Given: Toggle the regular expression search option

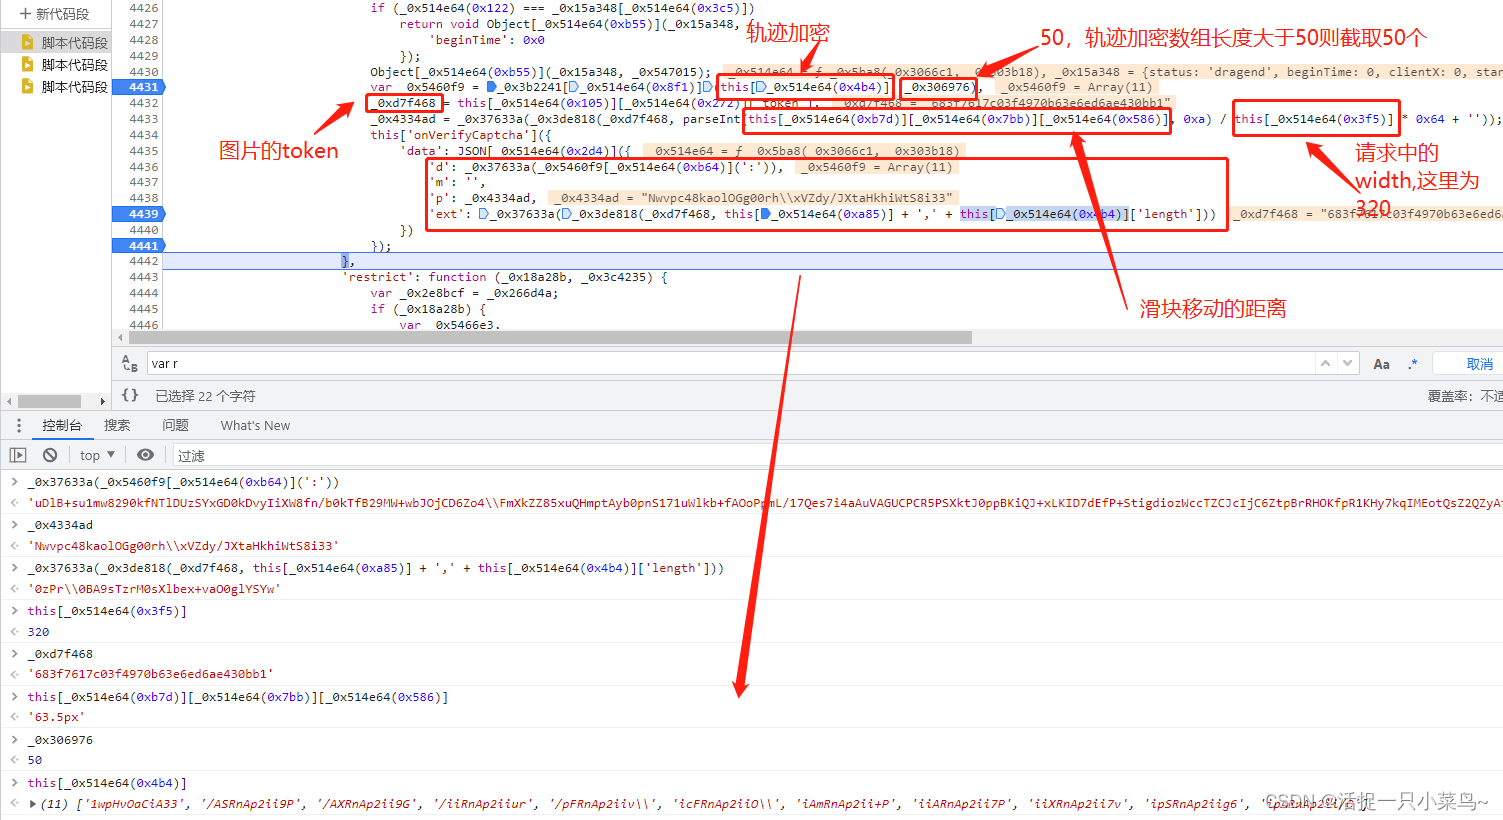Looking at the screenshot, I should [x=1412, y=364].
